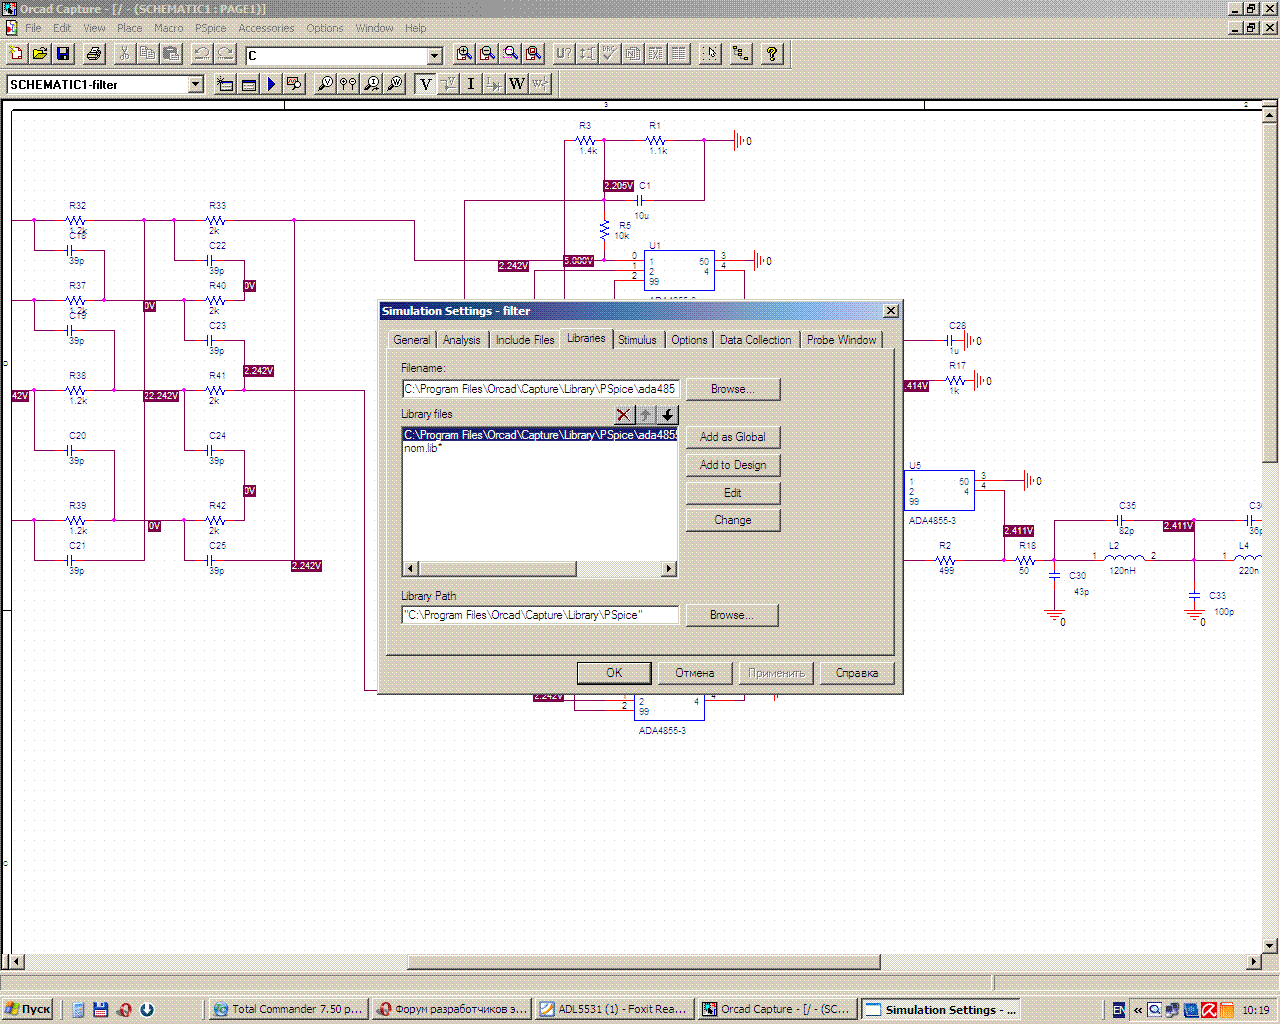Screen dimensions: 1280x1024
Task: Close the Simulation Settings dialog
Action: click(x=891, y=311)
